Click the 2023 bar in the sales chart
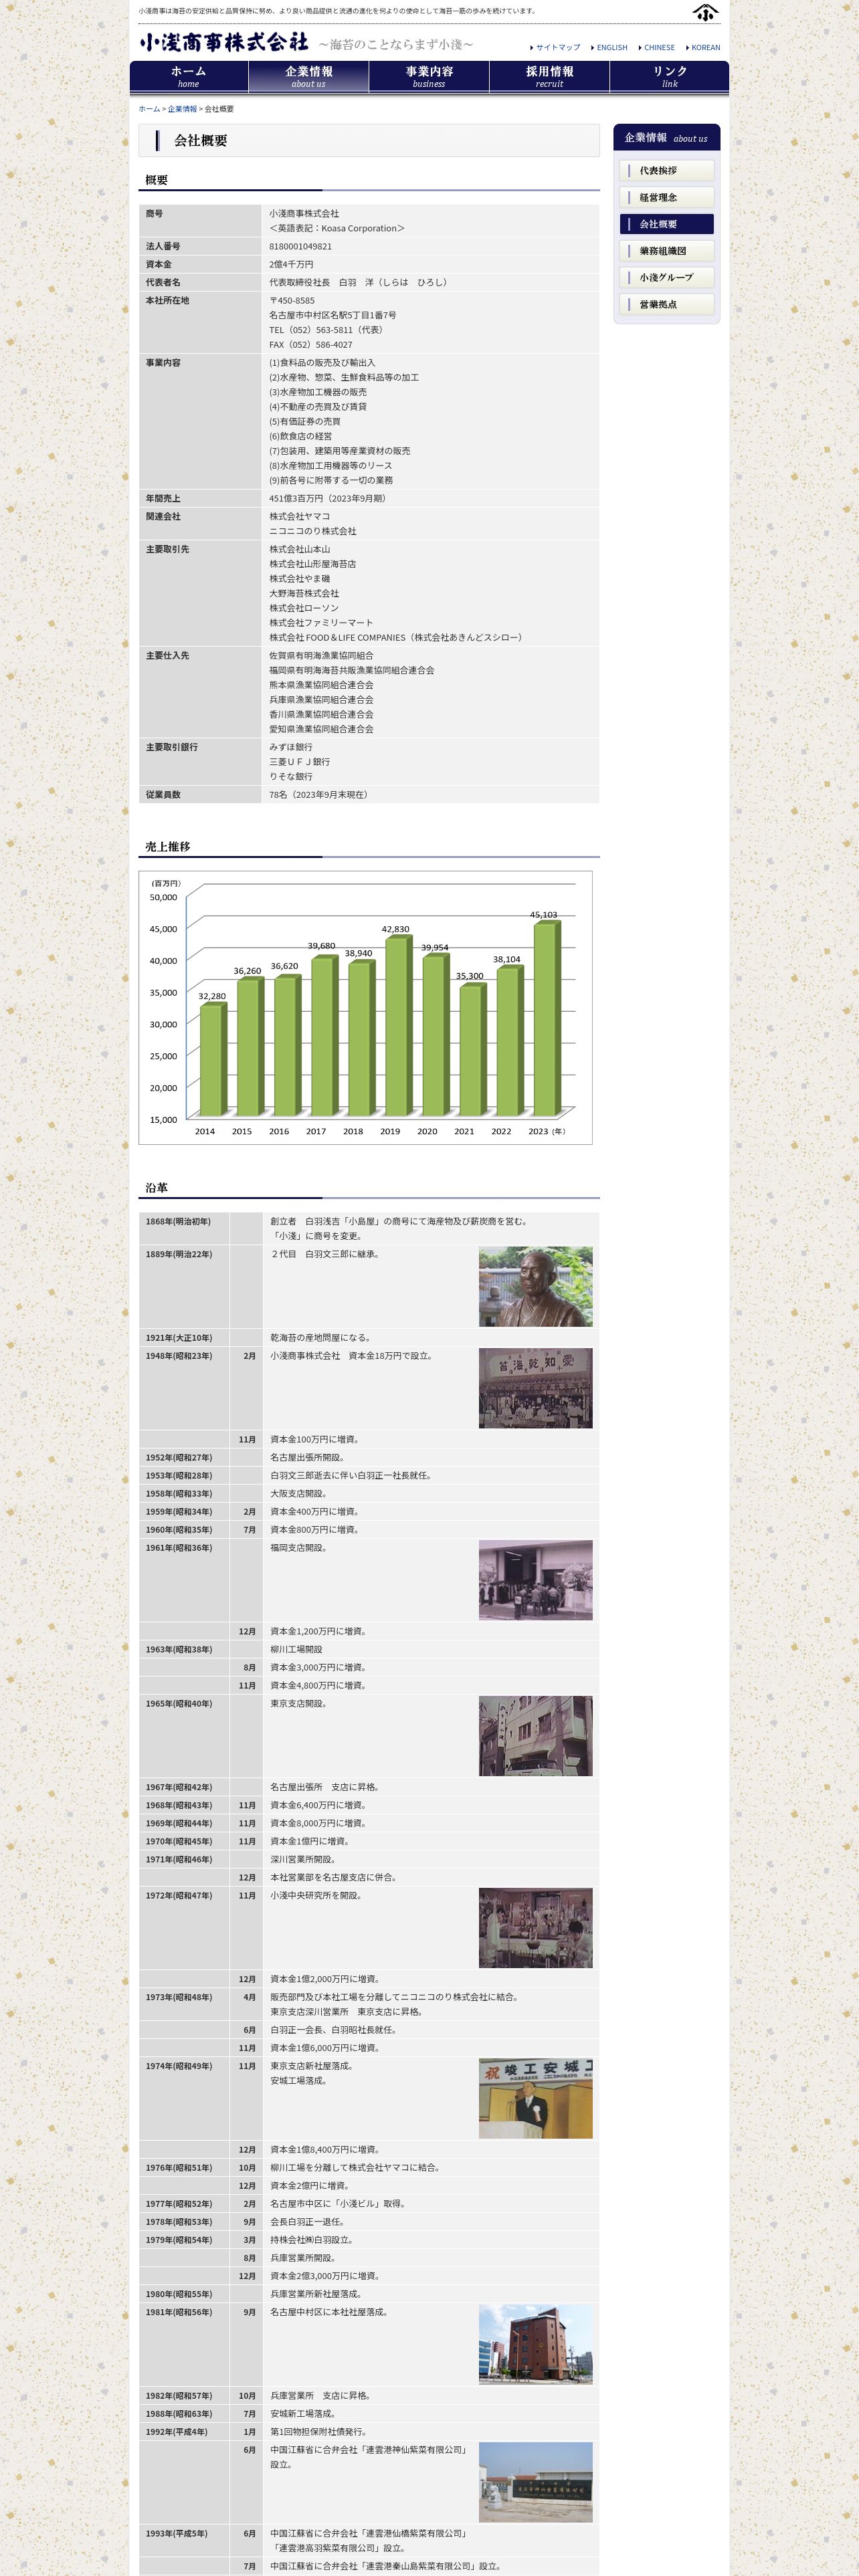This screenshot has height=2576, width=859. [x=546, y=1018]
